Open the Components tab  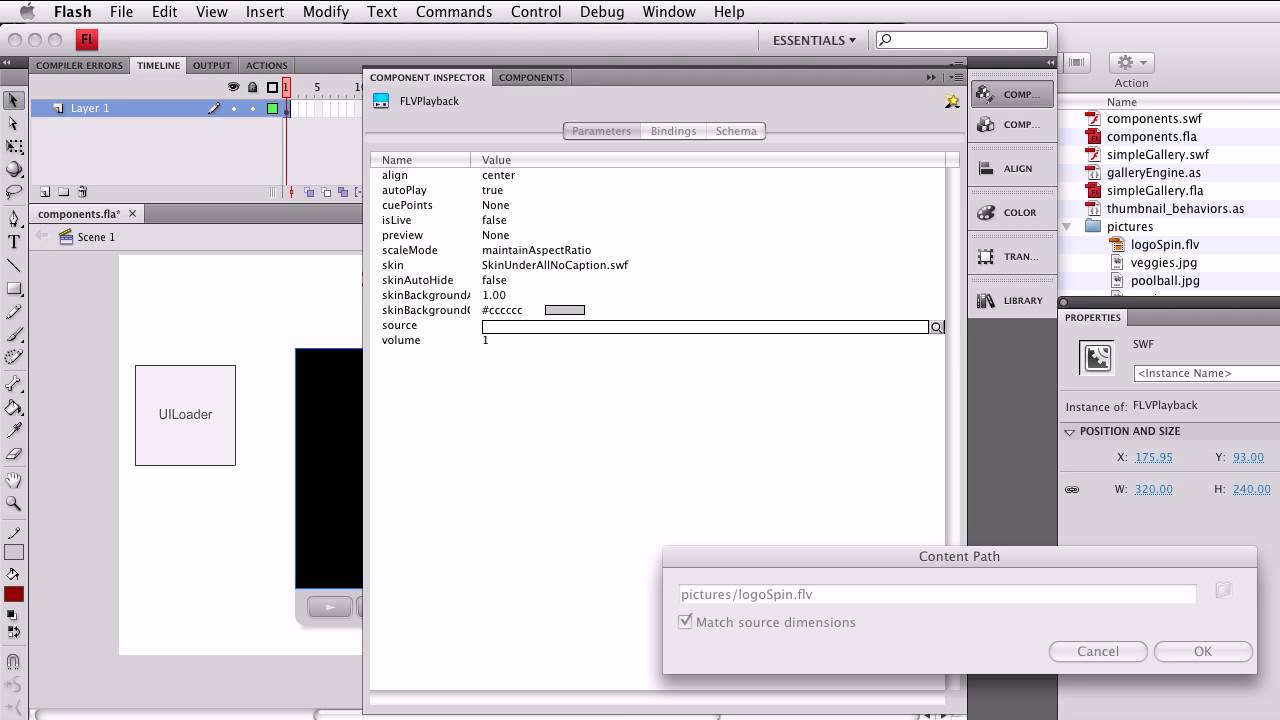coord(532,77)
